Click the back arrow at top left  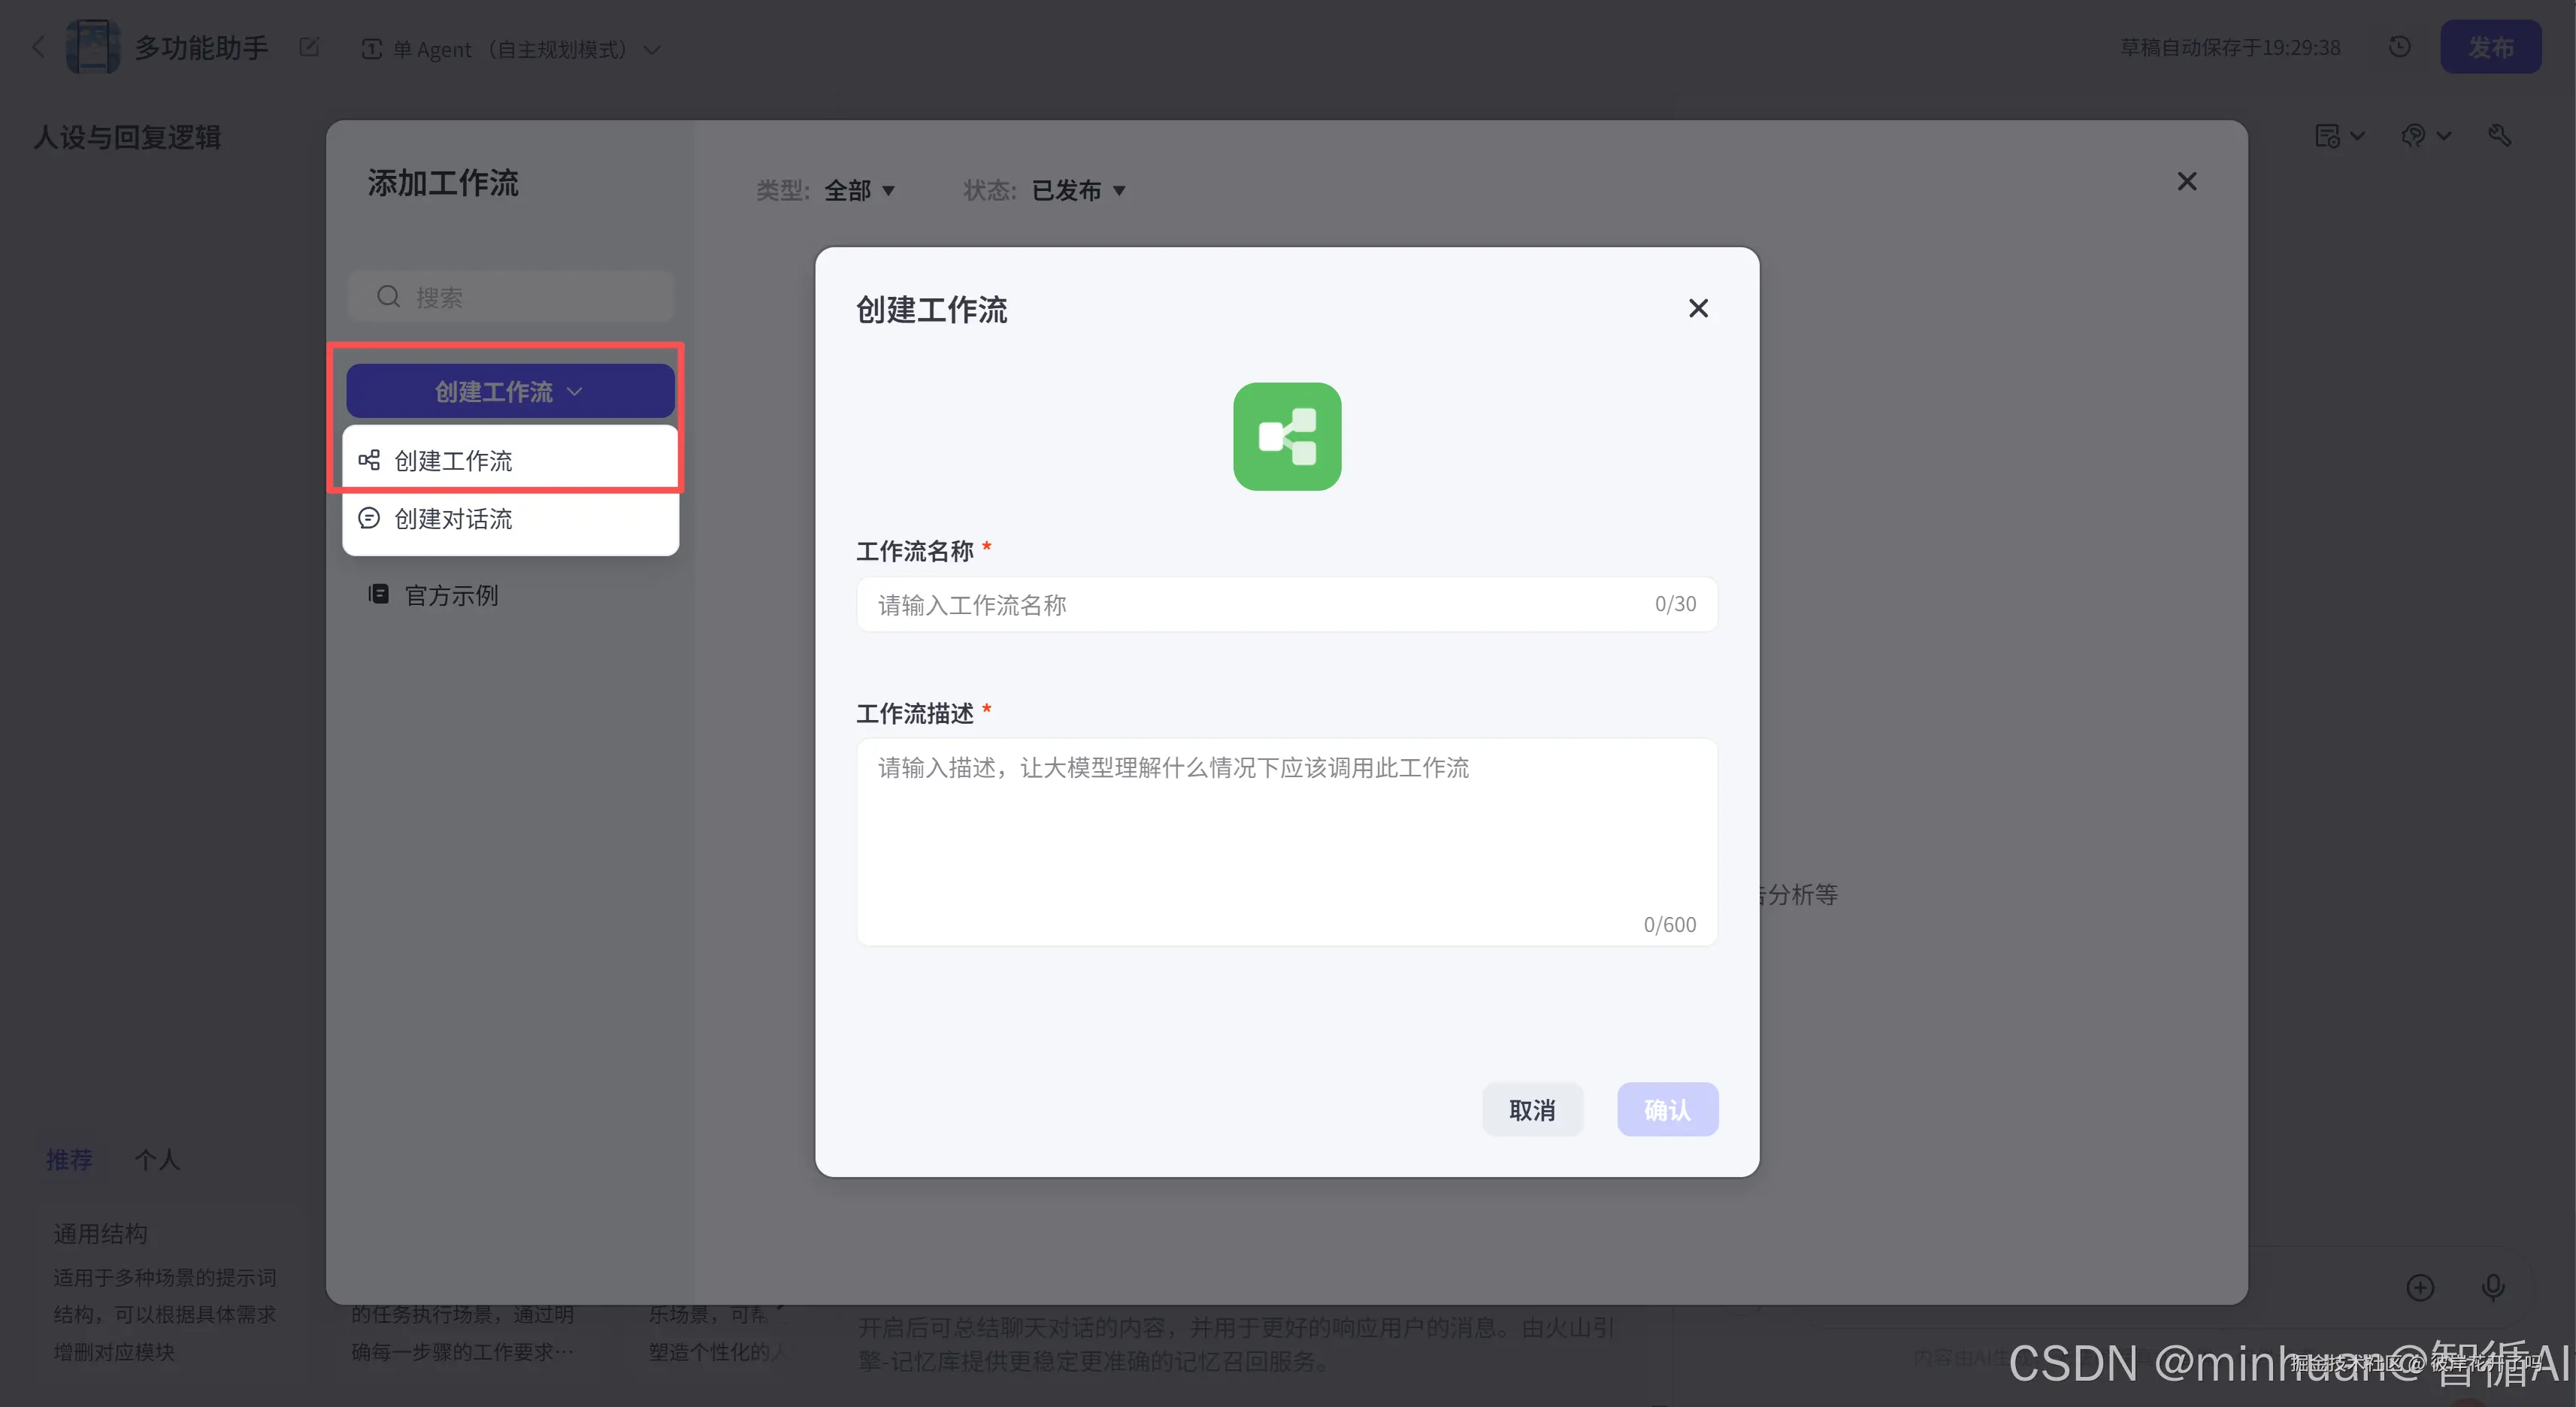[x=38, y=47]
